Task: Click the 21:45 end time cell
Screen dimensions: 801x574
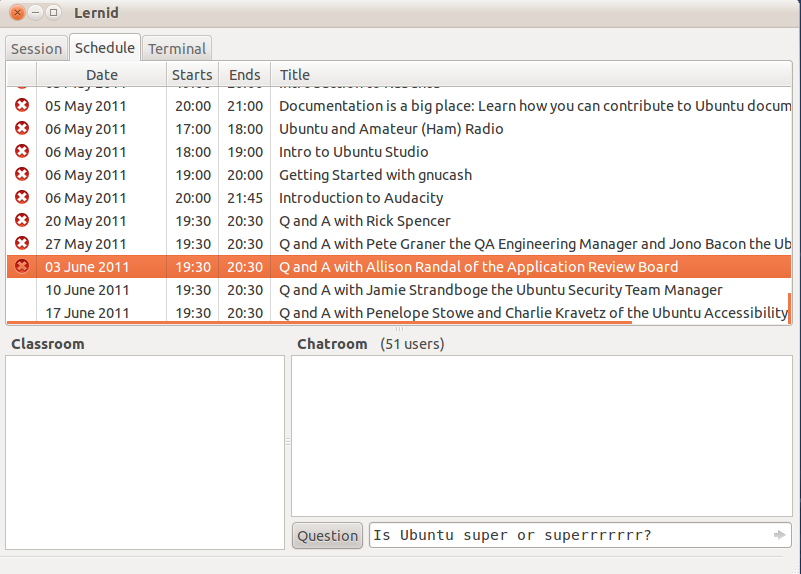Action: (245, 198)
